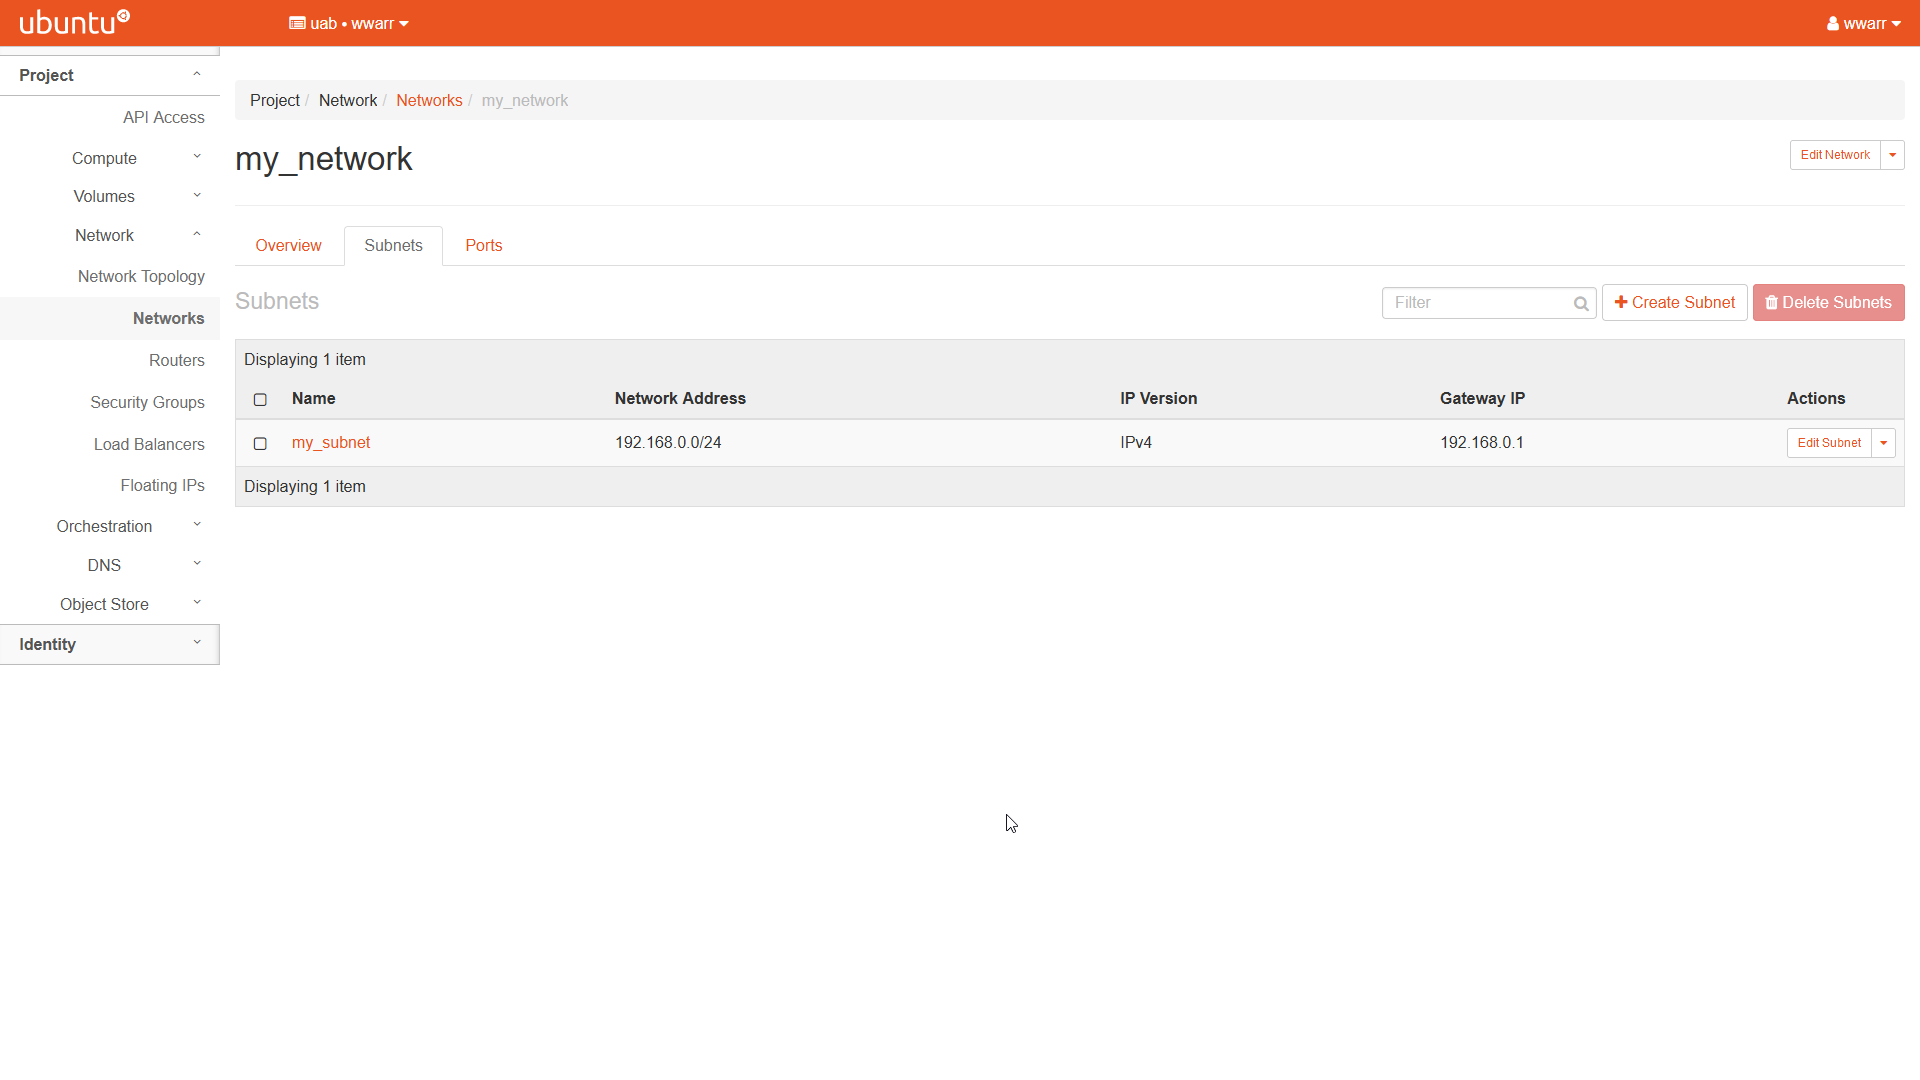Collapse the Network sidebar menu
Viewport: 1920px width, 1080px height.
click(x=110, y=235)
